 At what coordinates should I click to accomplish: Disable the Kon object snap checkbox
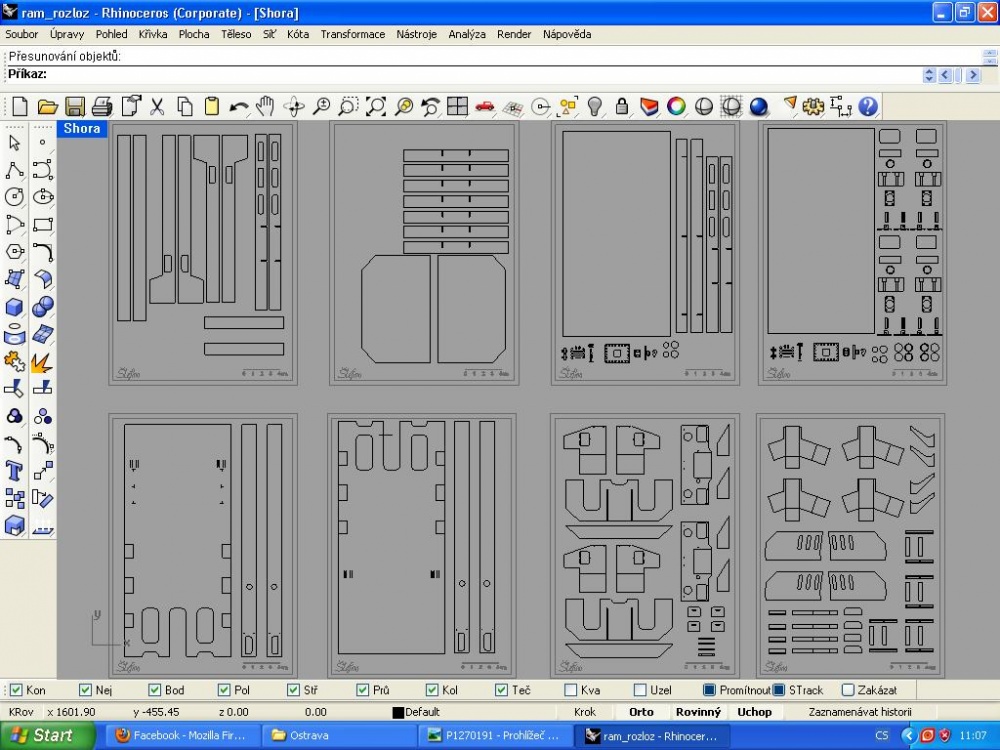pyautogui.click(x=17, y=690)
